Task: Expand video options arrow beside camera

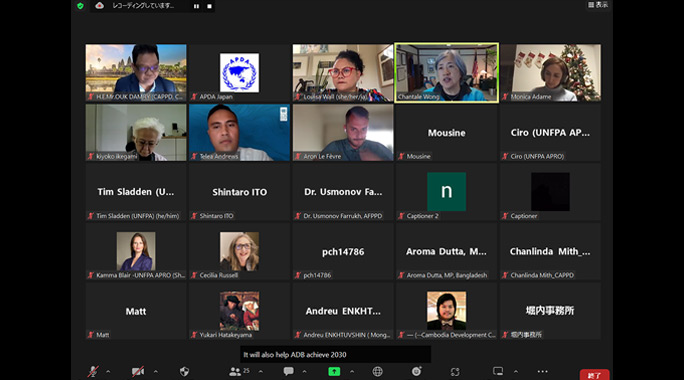Action: [156, 372]
